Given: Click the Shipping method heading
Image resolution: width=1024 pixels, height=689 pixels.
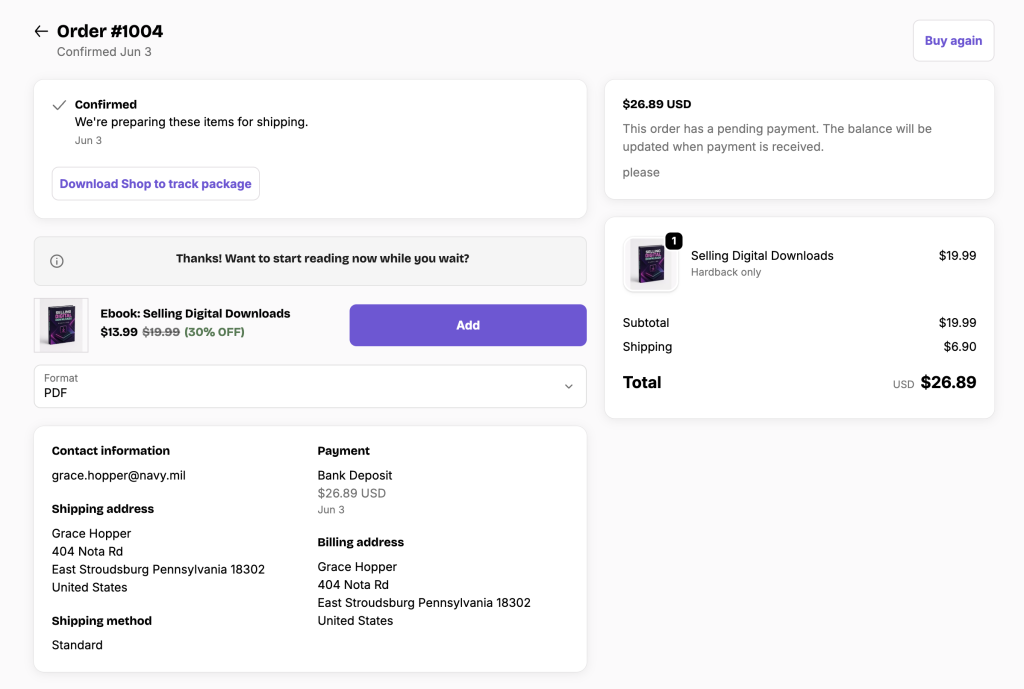Looking at the screenshot, I should tap(101, 621).
